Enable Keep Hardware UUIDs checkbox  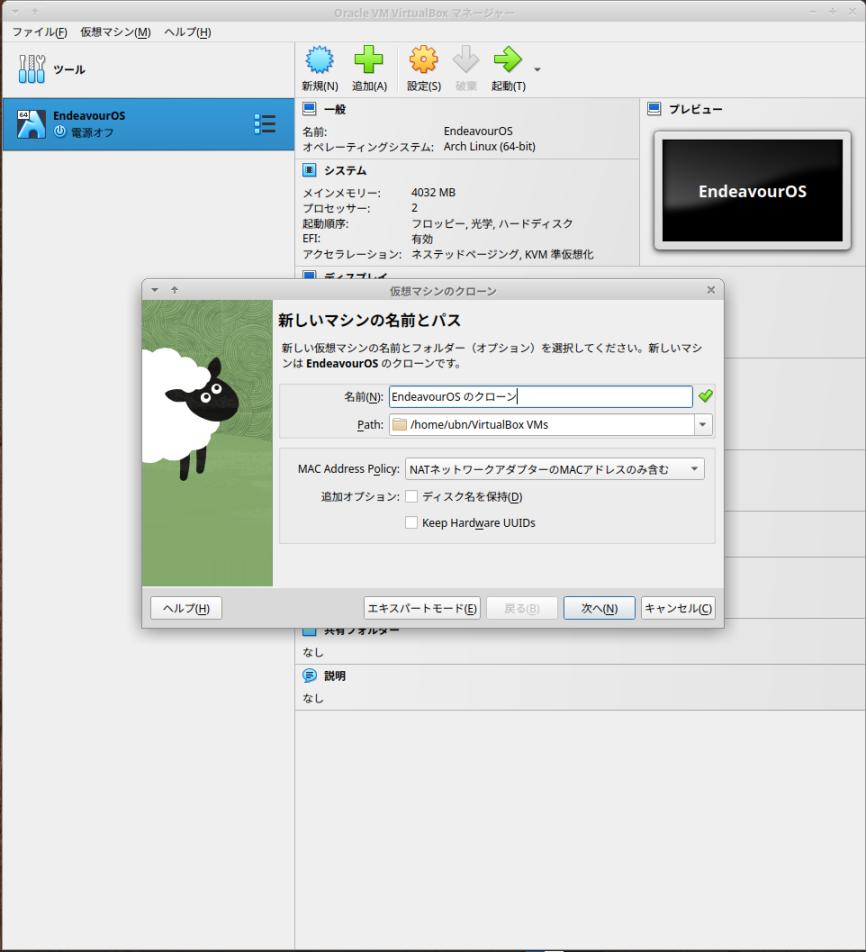pos(411,523)
